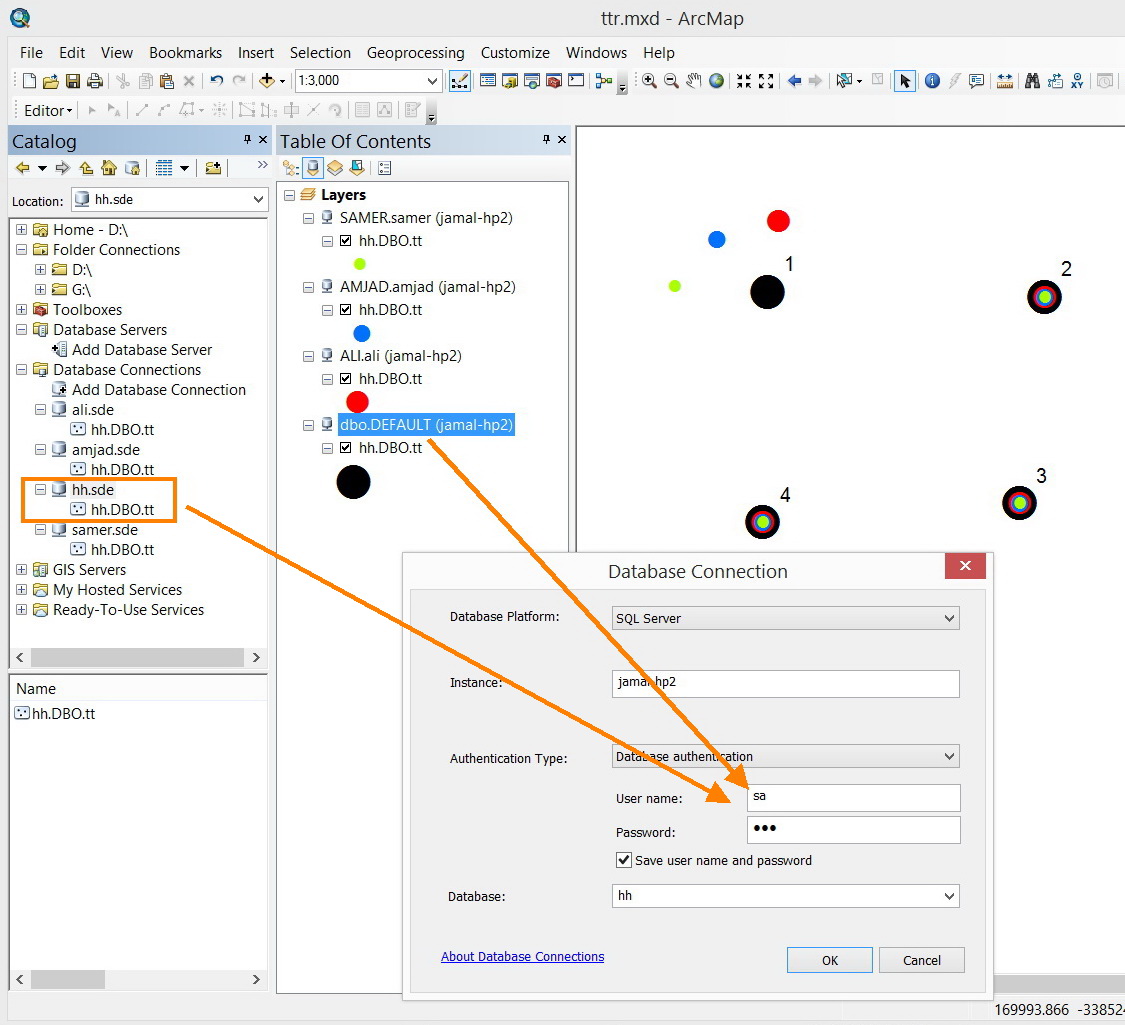Activate the Select Elements arrow tool
This screenshot has width=1125, height=1025.
(x=905, y=81)
